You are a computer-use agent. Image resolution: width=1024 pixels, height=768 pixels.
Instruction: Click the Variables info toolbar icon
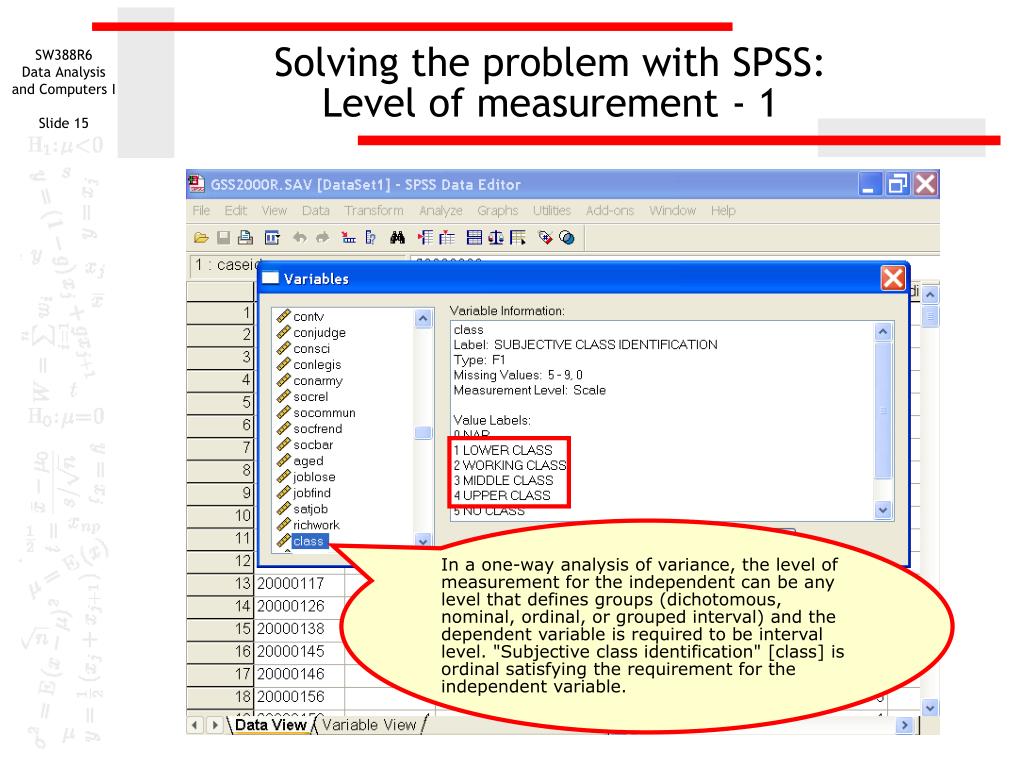[x=370, y=238]
